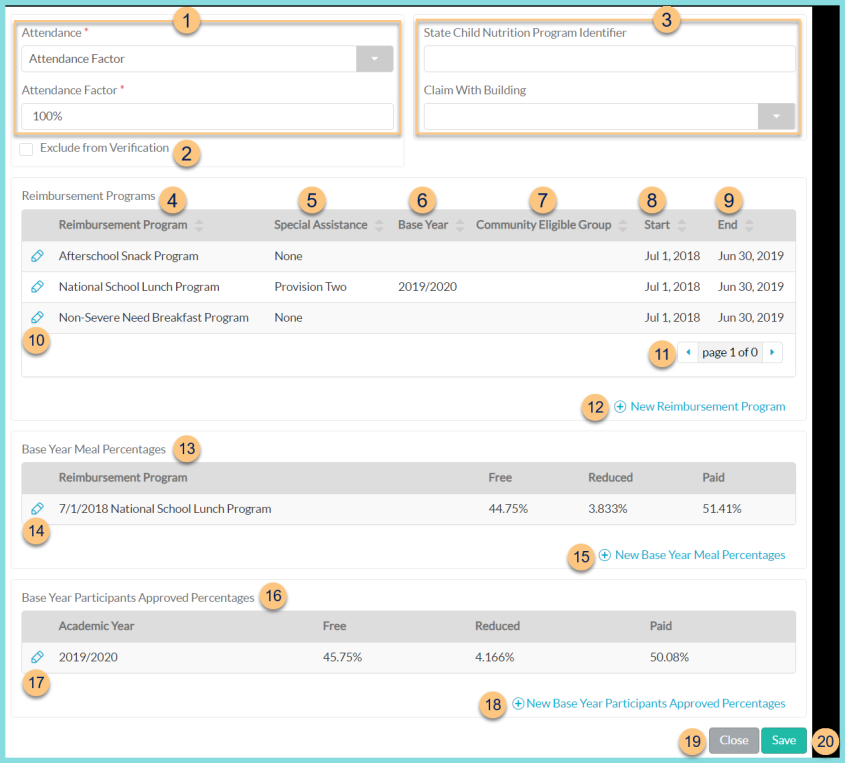Go to the previous page of reimbursement programs
Screen dimensions: 845x763
689,352
